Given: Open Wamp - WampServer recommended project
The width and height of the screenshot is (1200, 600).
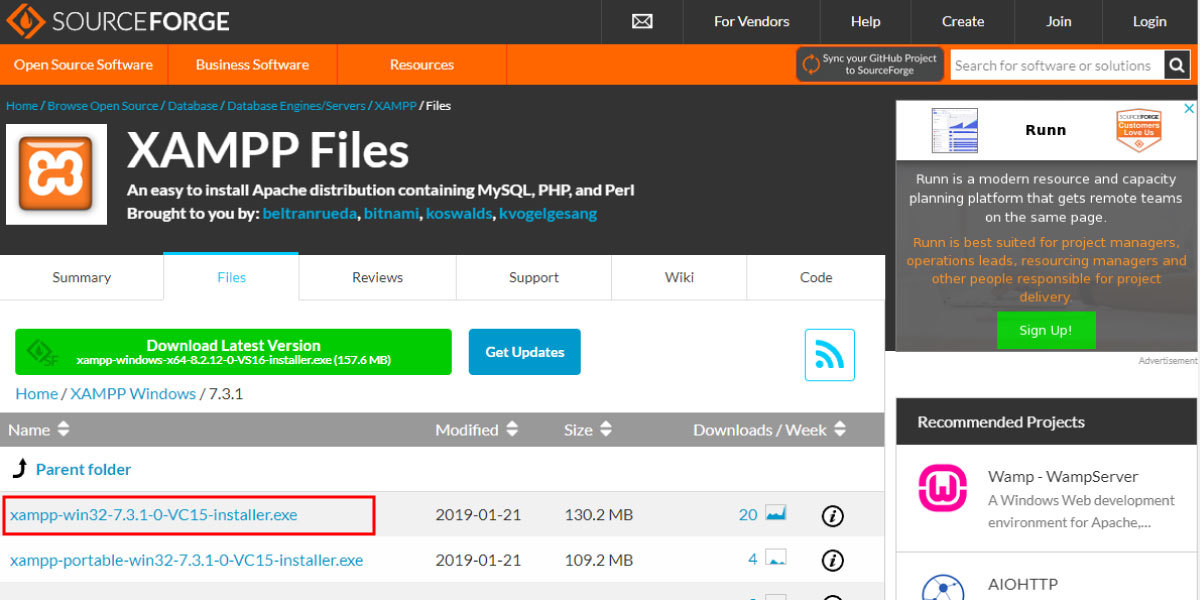Looking at the screenshot, I should click(x=1063, y=476).
